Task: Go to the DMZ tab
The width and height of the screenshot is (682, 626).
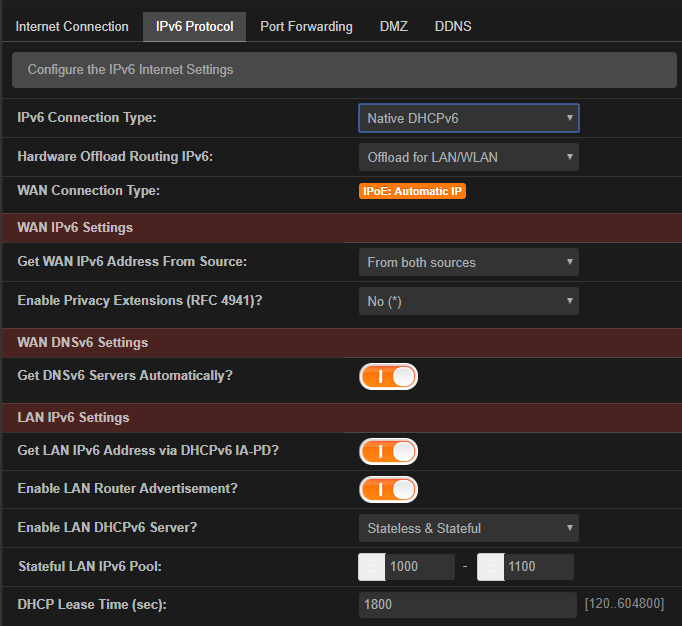Action: (x=394, y=27)
